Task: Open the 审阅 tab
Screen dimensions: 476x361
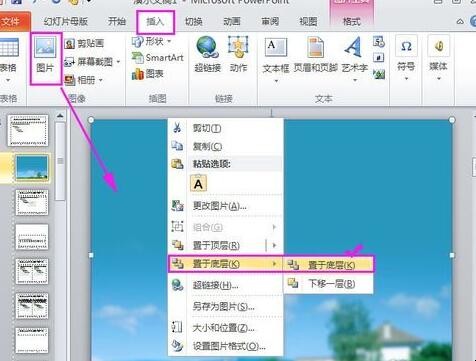Action: [270, 22]
